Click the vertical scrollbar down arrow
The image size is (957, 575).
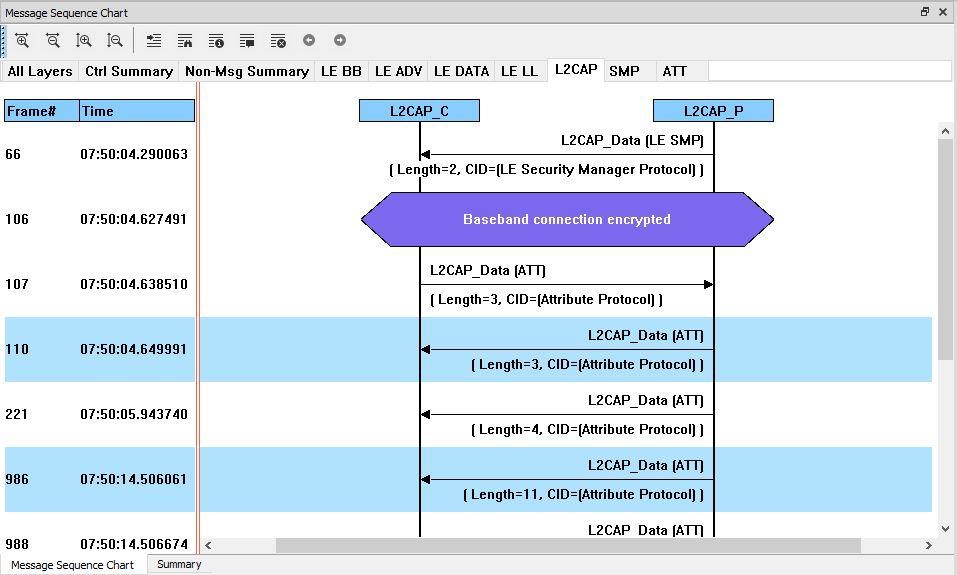(945, 529)
